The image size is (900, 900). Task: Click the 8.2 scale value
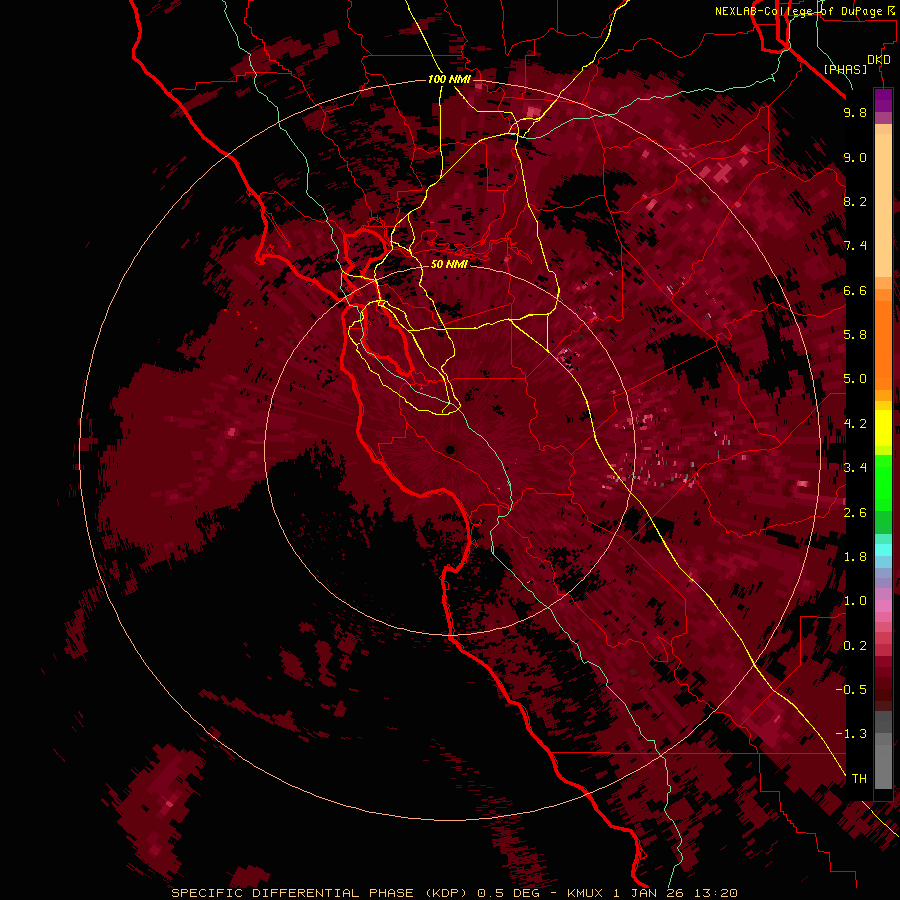[855, 201]
